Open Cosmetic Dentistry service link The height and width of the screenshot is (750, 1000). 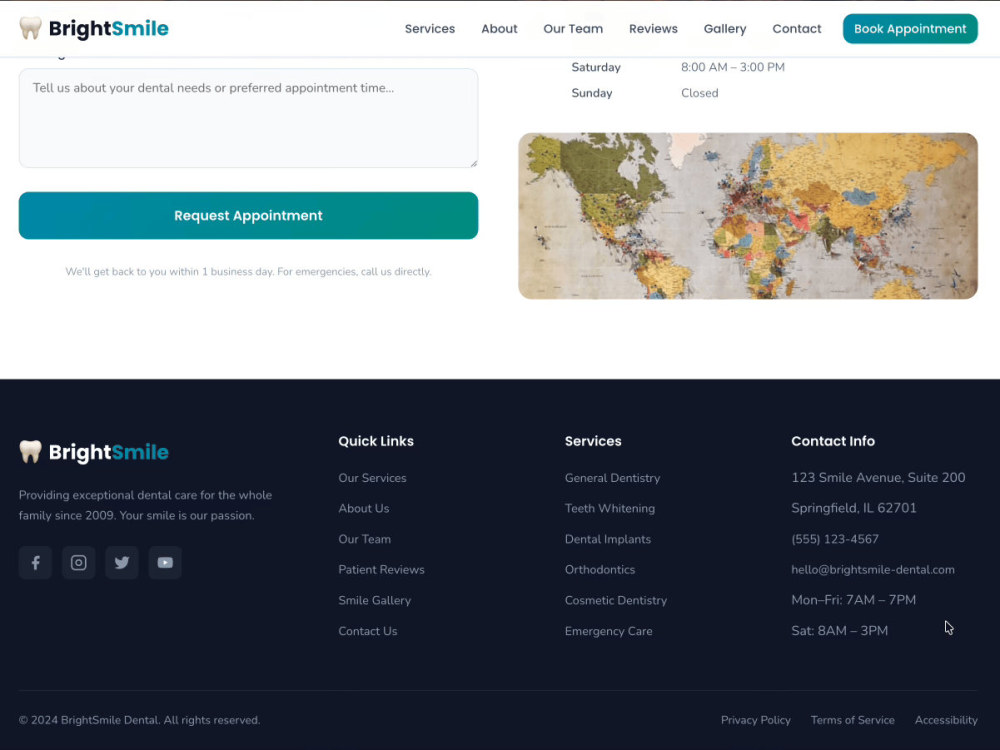coord(615,600)
